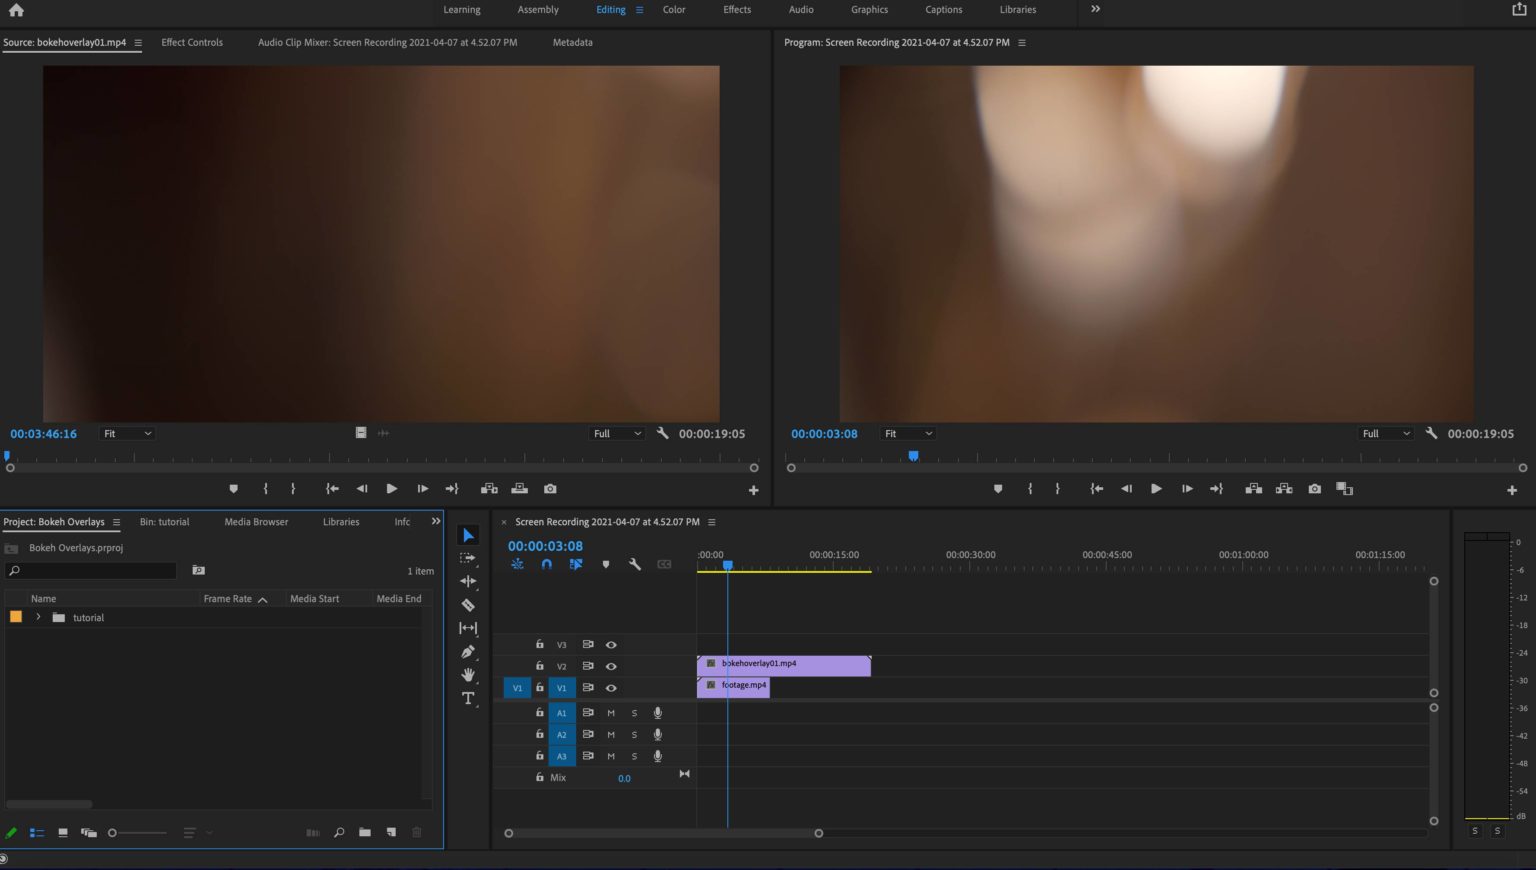Open the Source monitor Fit zoom dropdown

tap(127, 434)
